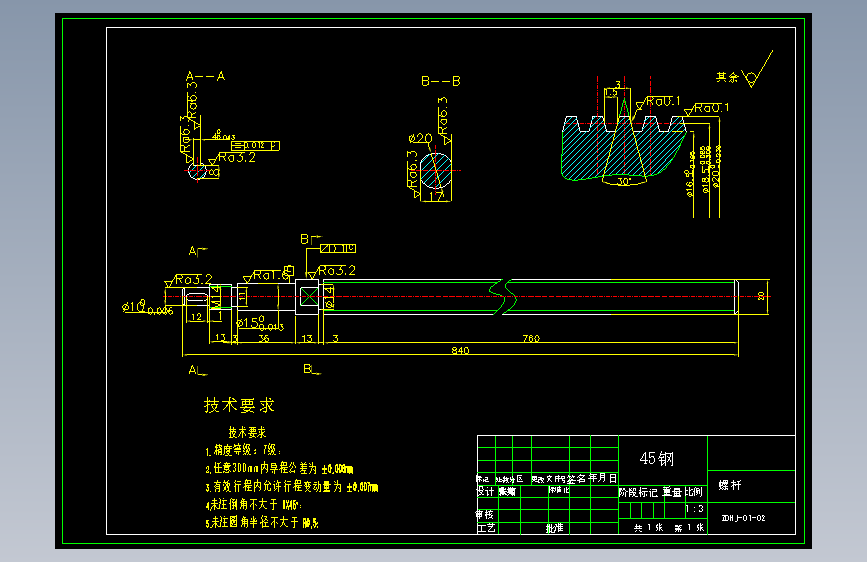Select the hatched thread profile detail
This screenshot has width=867, height=562.
(624, 147)
